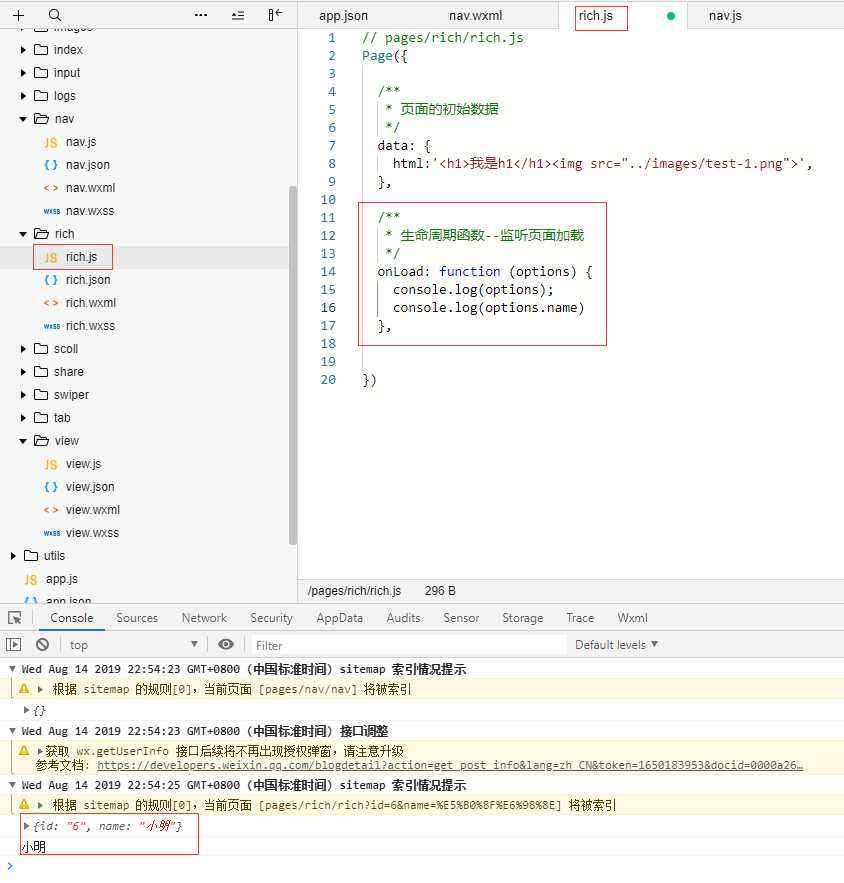Select the rich.json braces icon

pos(51,280)
